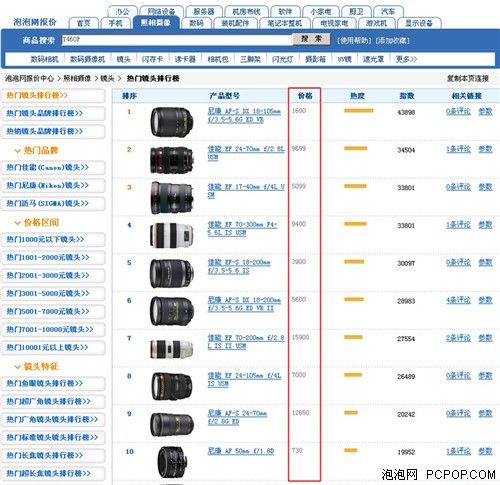Open the 闪存卡 category
The height and width of the screenshot is (485, 500).
152,59
